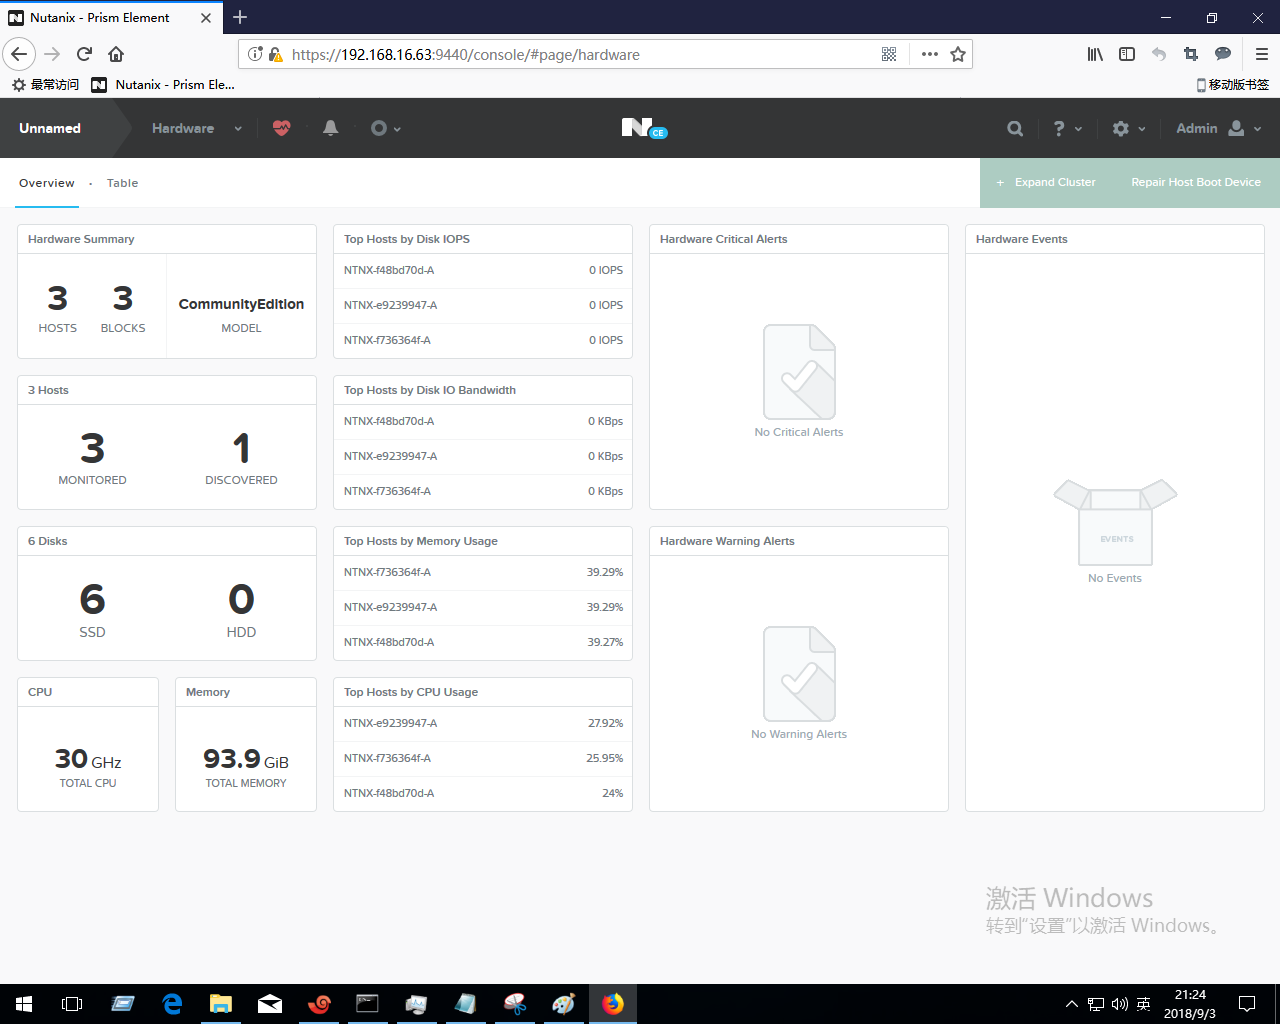
Task: Click the QR code icon in address bar
Action: (x=889, y=54)
